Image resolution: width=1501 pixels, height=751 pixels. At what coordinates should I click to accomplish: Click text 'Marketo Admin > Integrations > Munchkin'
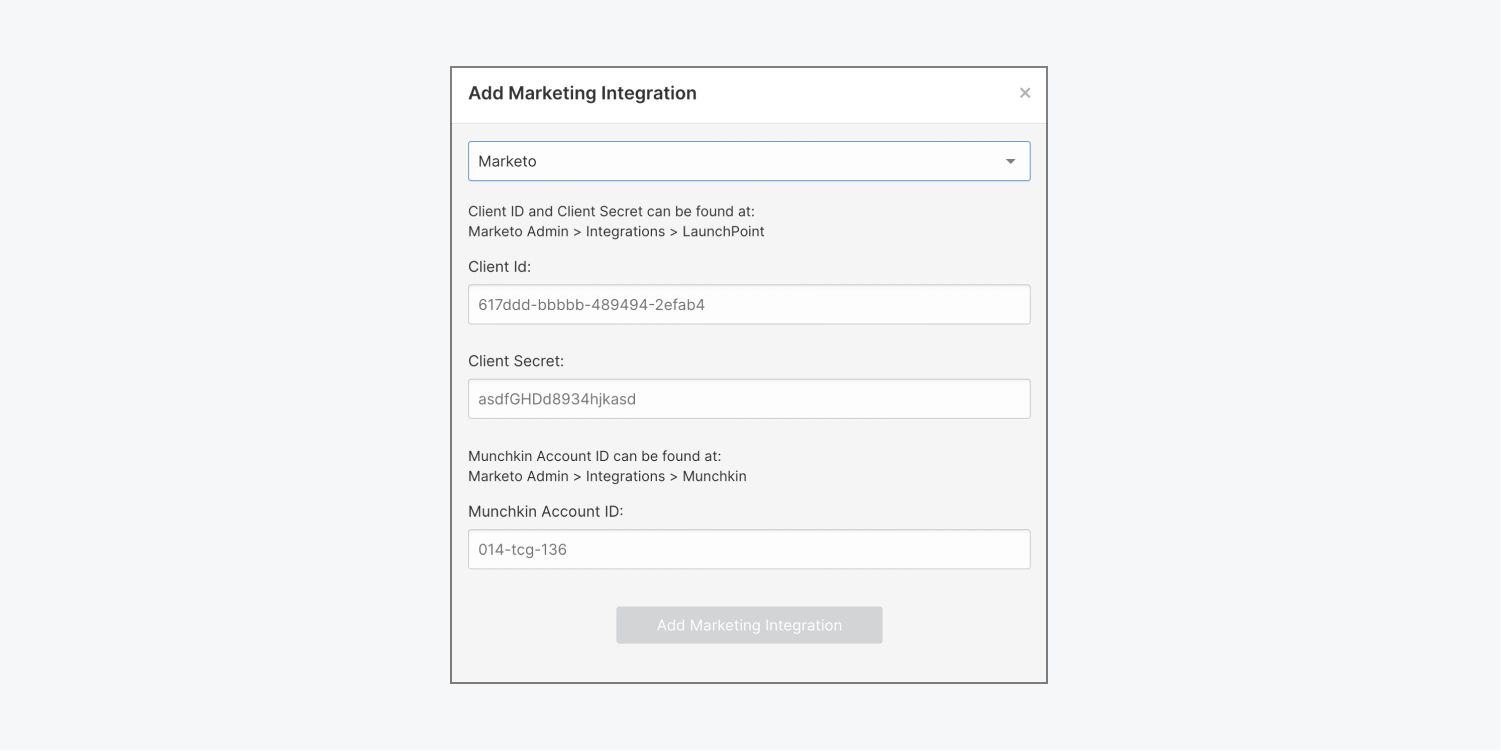(x=607, y=476)
